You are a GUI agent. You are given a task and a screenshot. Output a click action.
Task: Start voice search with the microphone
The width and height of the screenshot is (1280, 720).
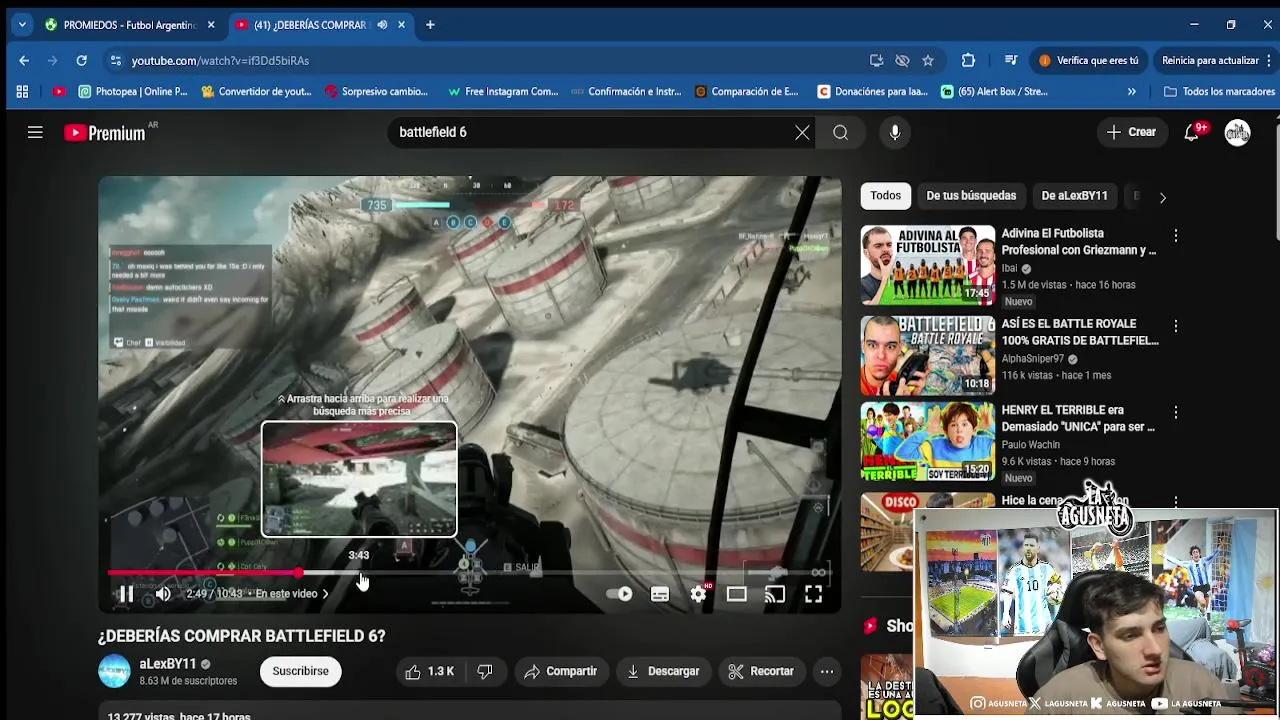[x=895, y=132]
